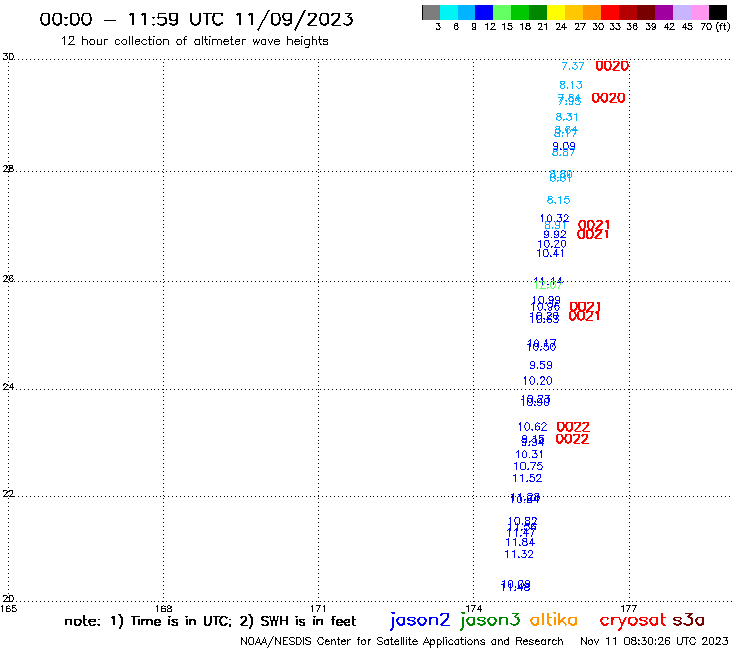Click the jason3 satellite label
Viewport: 740px width, 650px height.
pyautogui.click(x=490, y=620)
